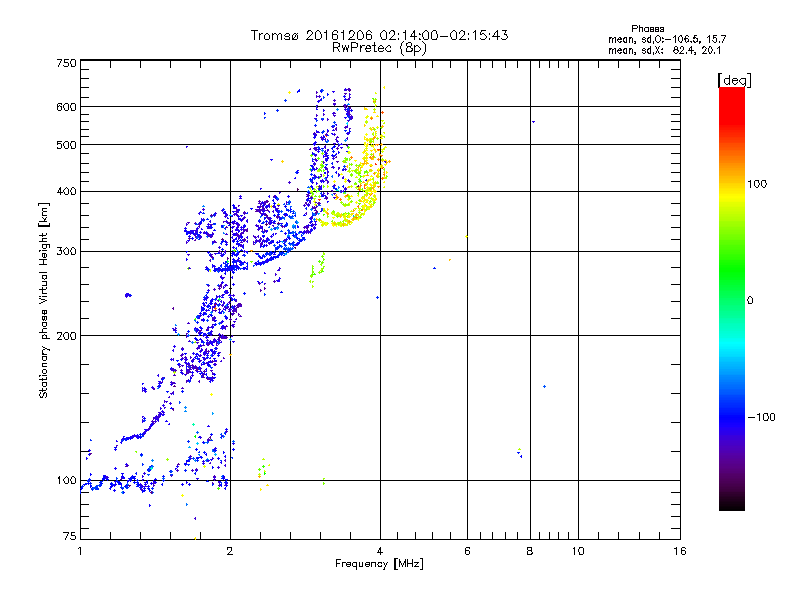Click the y-axis tick label '750'
The image size is (800, 600).
66,63
